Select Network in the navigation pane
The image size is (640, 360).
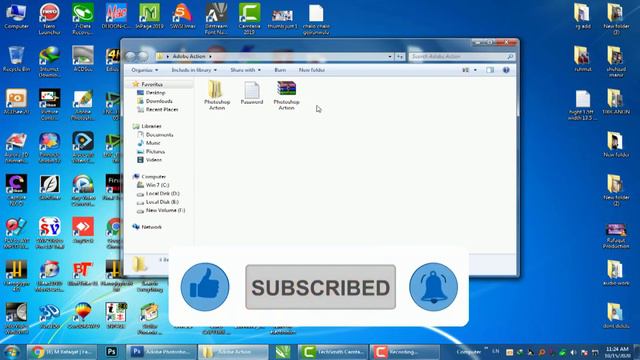(x=151, y=227)
